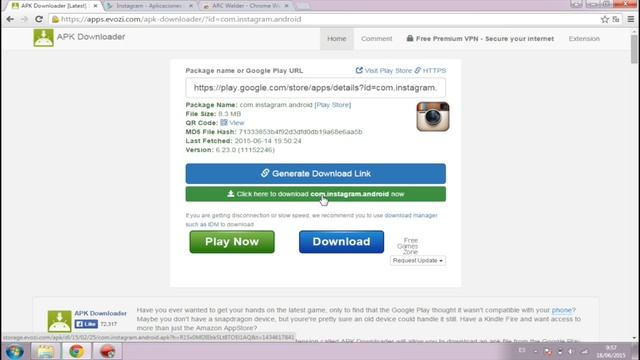The image size is (640, 360).
Task: Close the APK Downloader tab
Action: pos(95,6)
